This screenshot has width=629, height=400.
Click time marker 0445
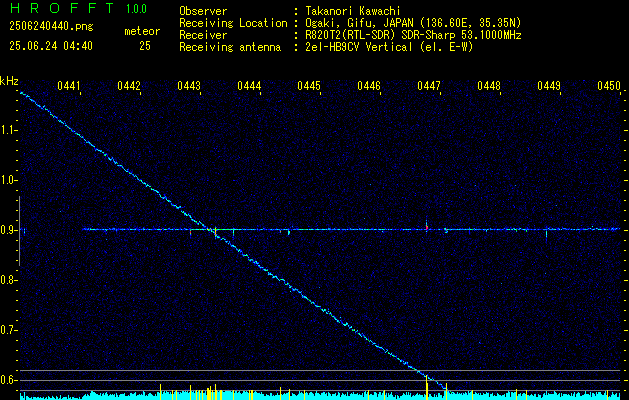308,85
